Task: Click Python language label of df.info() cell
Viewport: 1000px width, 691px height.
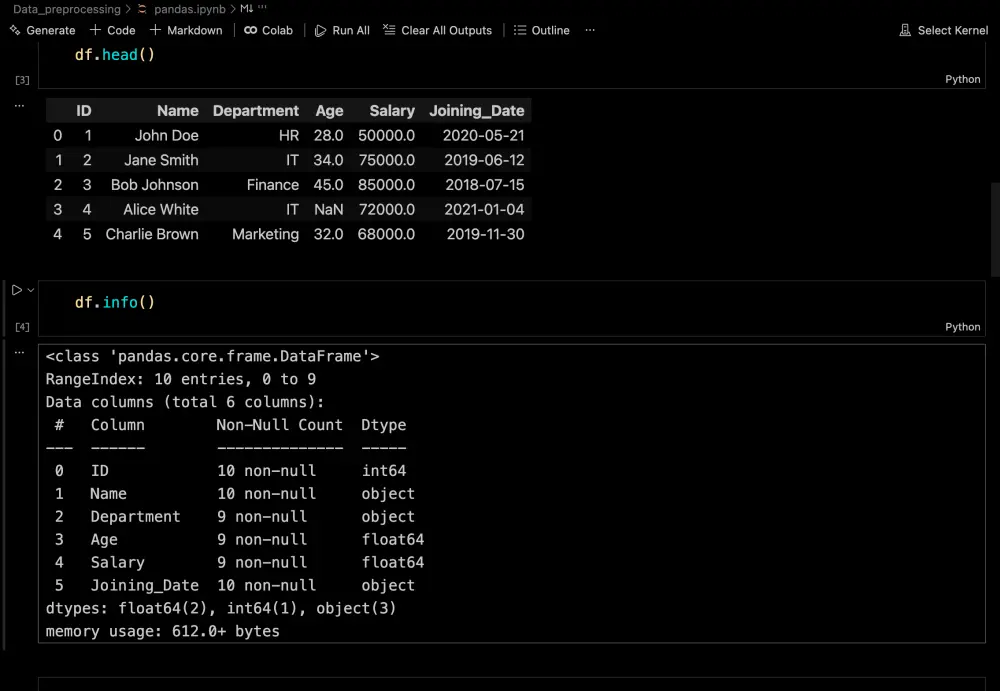Action: pyautogui.click(x=962, y=327)
